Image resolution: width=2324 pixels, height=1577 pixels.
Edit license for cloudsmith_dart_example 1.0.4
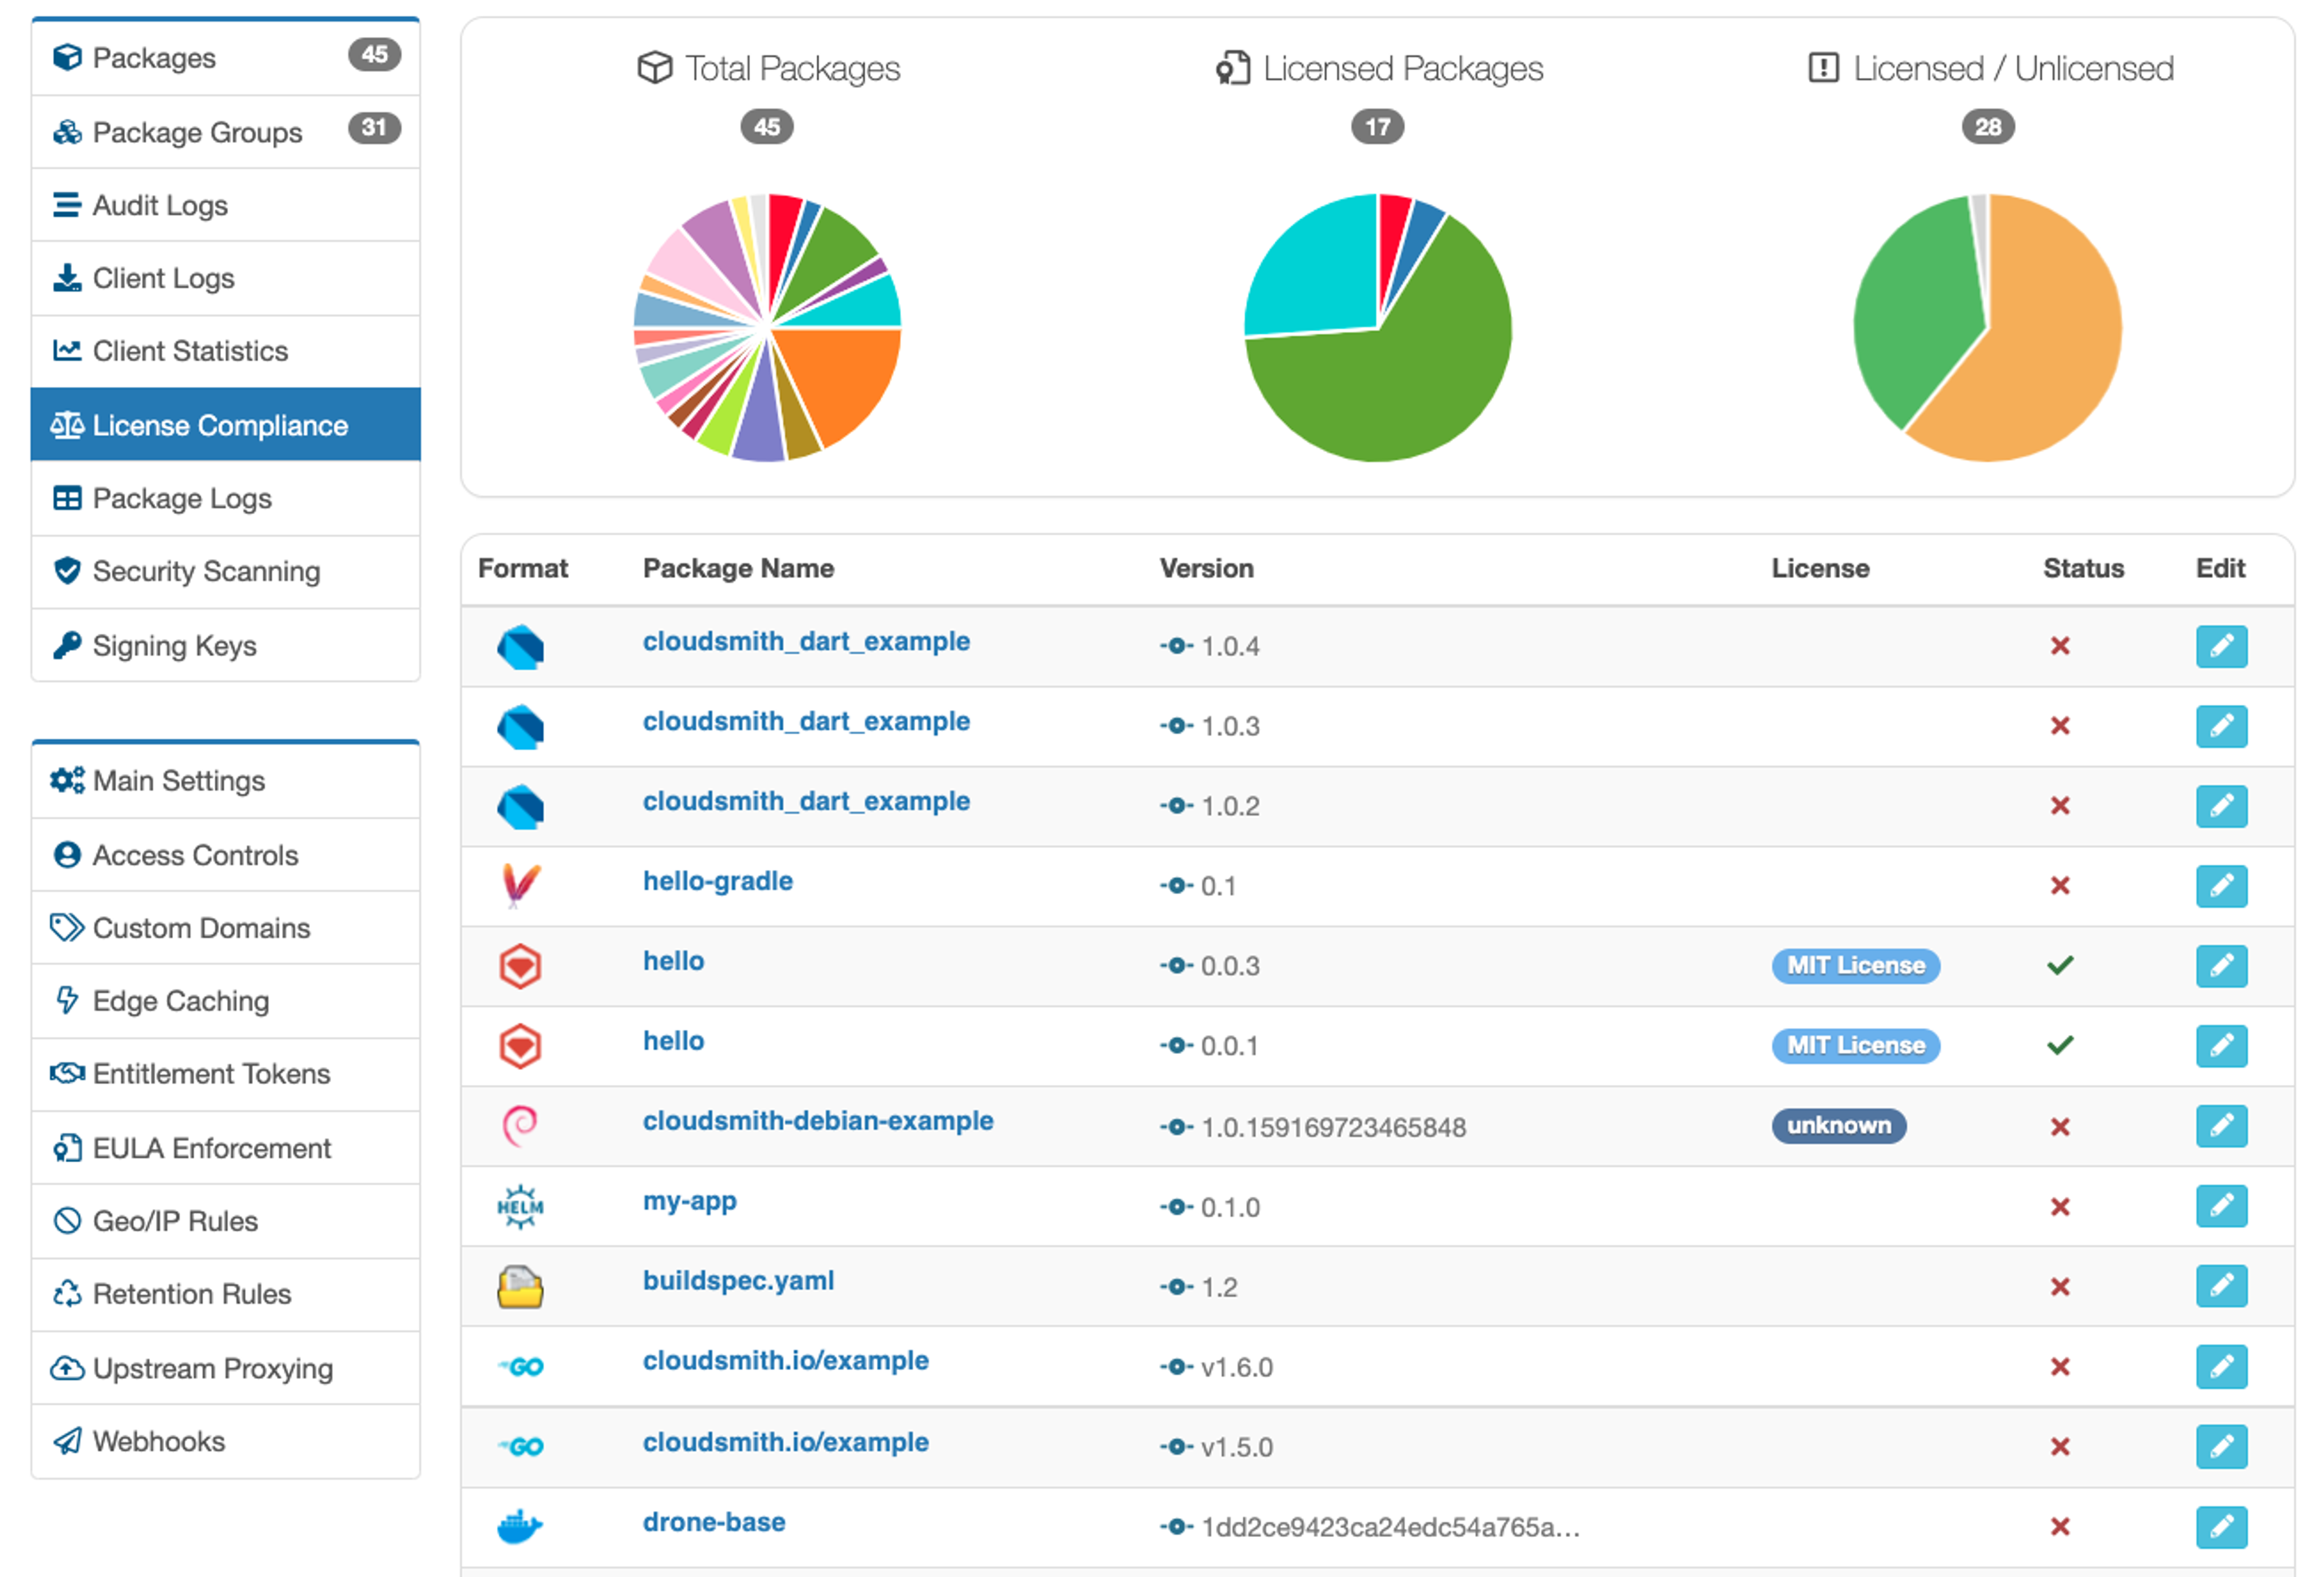[2221, 646]
